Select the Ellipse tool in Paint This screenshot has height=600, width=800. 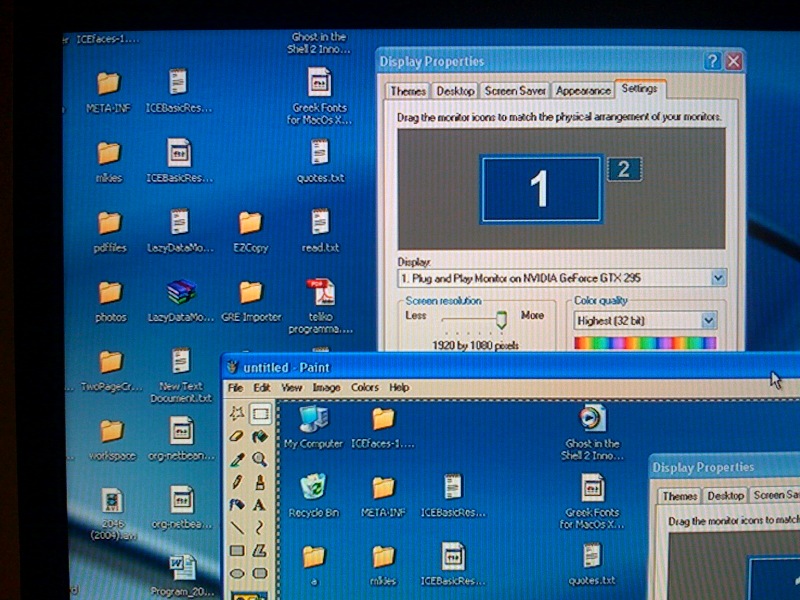pos(237,573)
